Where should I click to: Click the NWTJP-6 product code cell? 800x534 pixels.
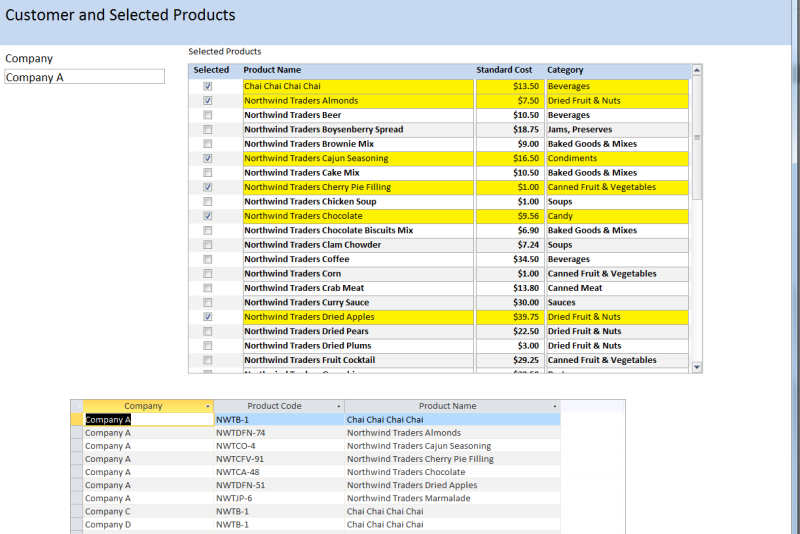[279, 498]
